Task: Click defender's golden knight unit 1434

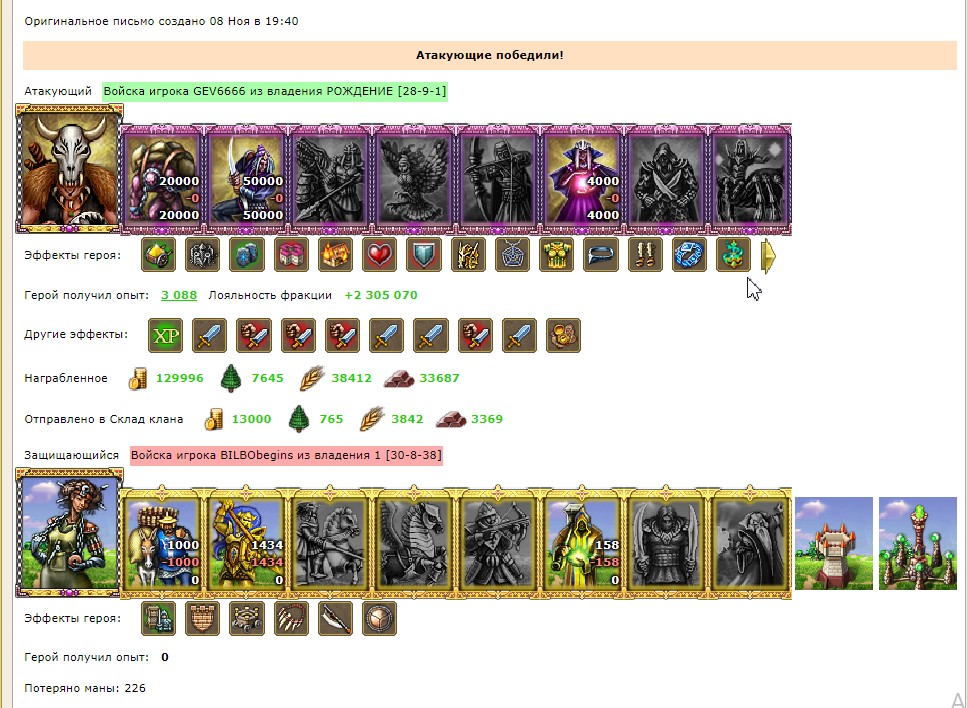Action: tap(247, 543)
